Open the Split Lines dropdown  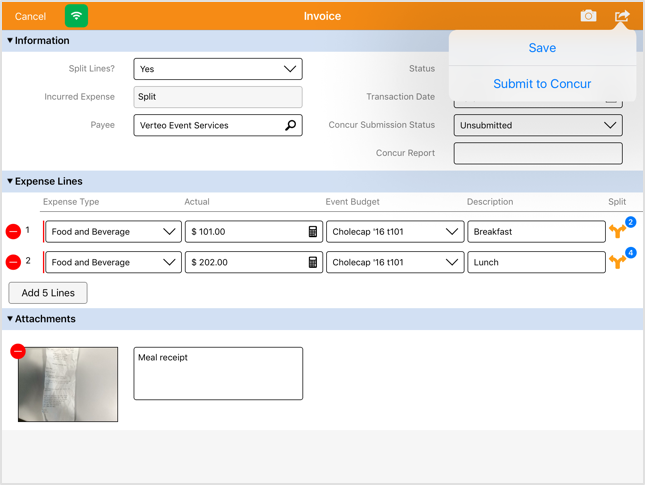click(218, 69)
